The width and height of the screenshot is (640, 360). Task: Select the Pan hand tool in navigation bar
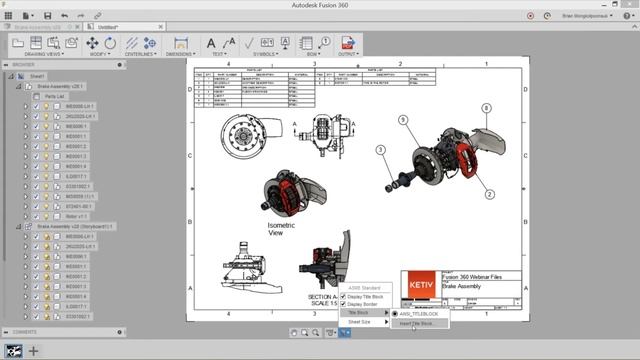294,333
